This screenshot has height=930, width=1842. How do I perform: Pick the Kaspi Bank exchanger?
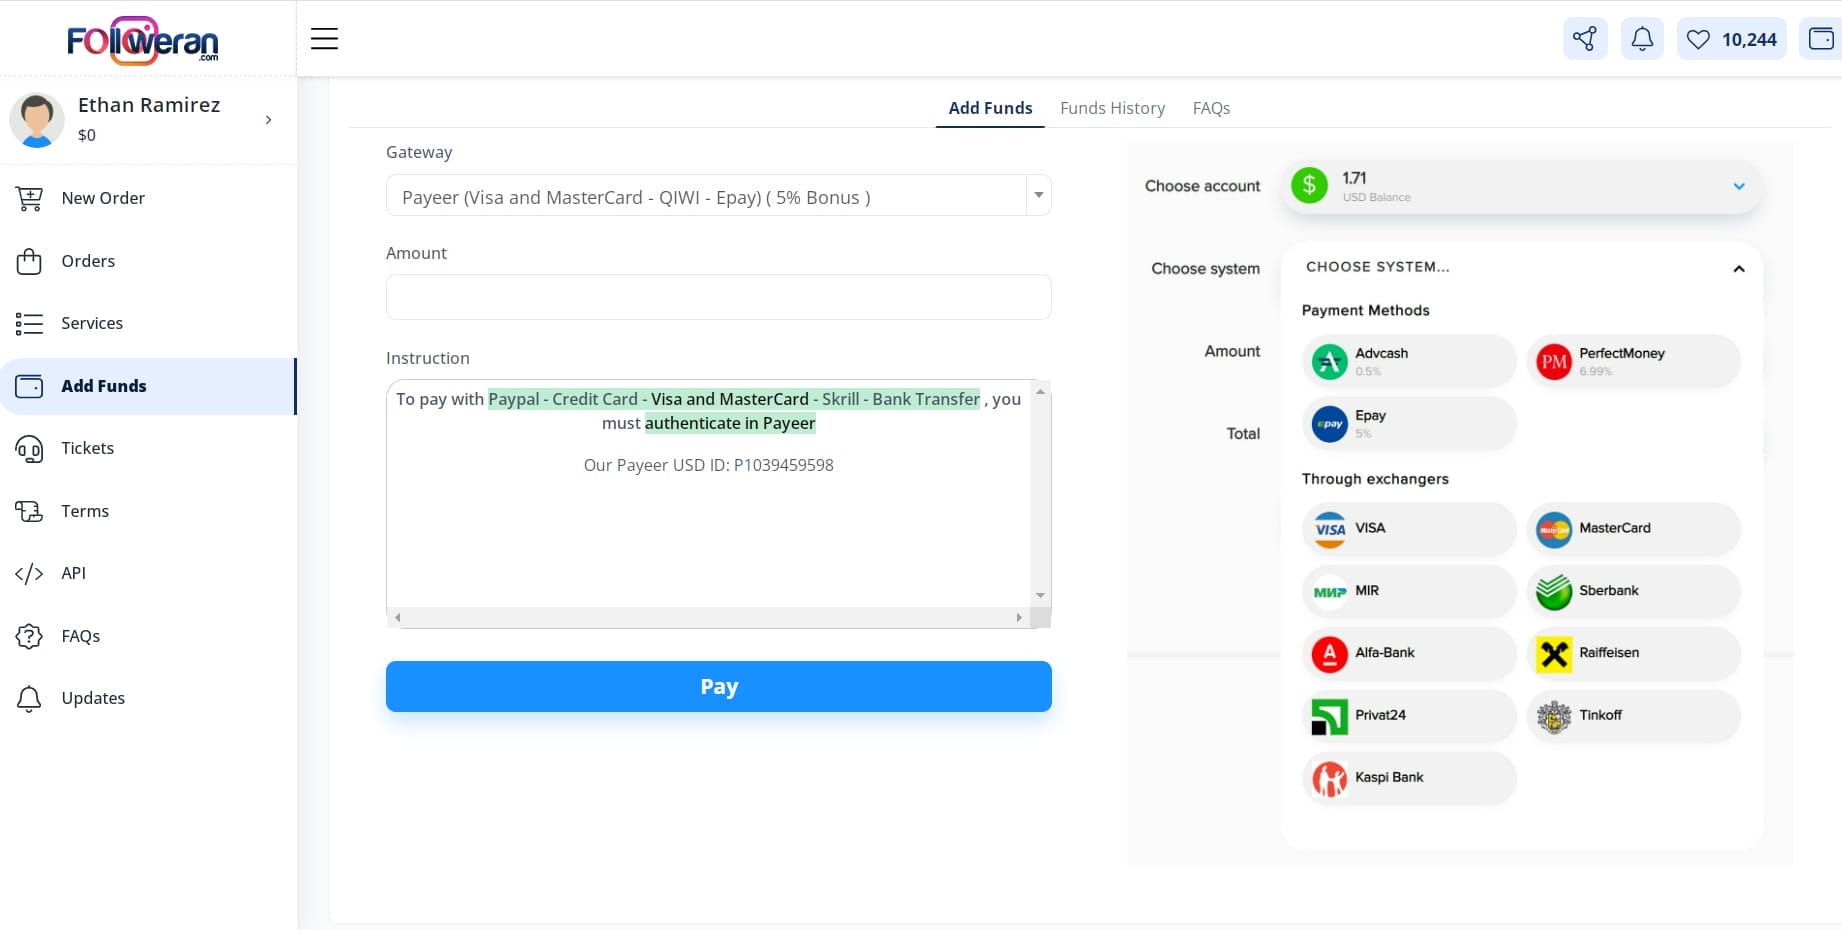point(1408,778)
